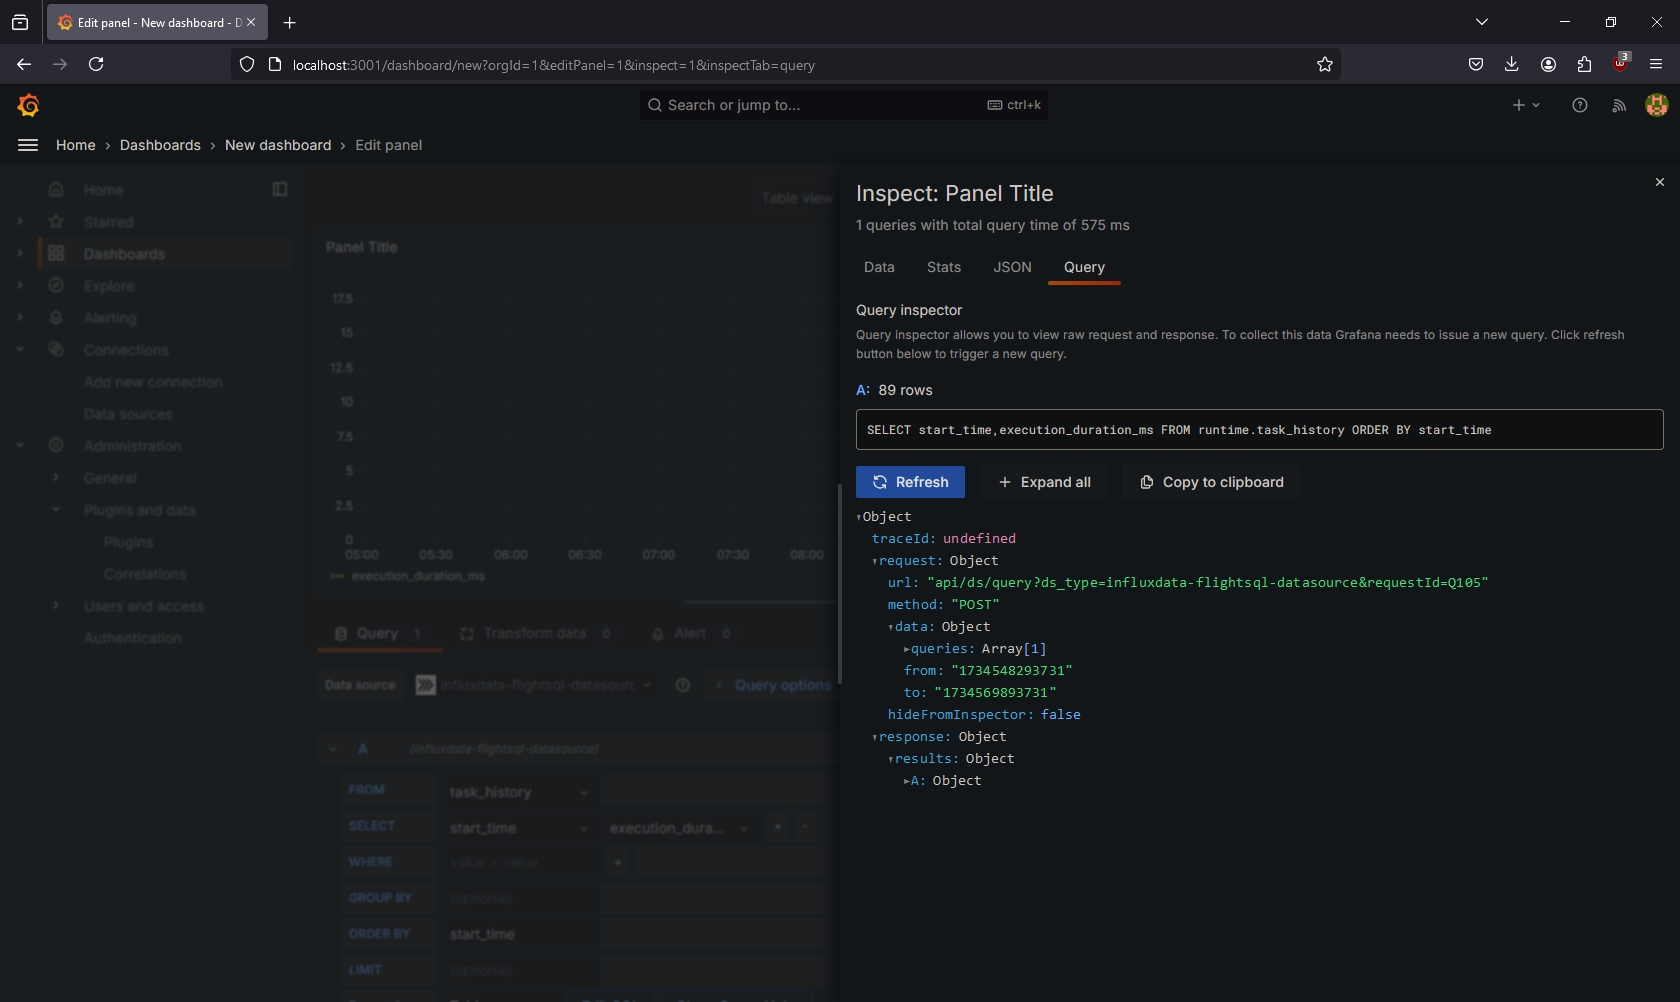Viewport: 1680px width, 1002px height.
Task: Switch to the Stats tab
Action: (943, 267)
